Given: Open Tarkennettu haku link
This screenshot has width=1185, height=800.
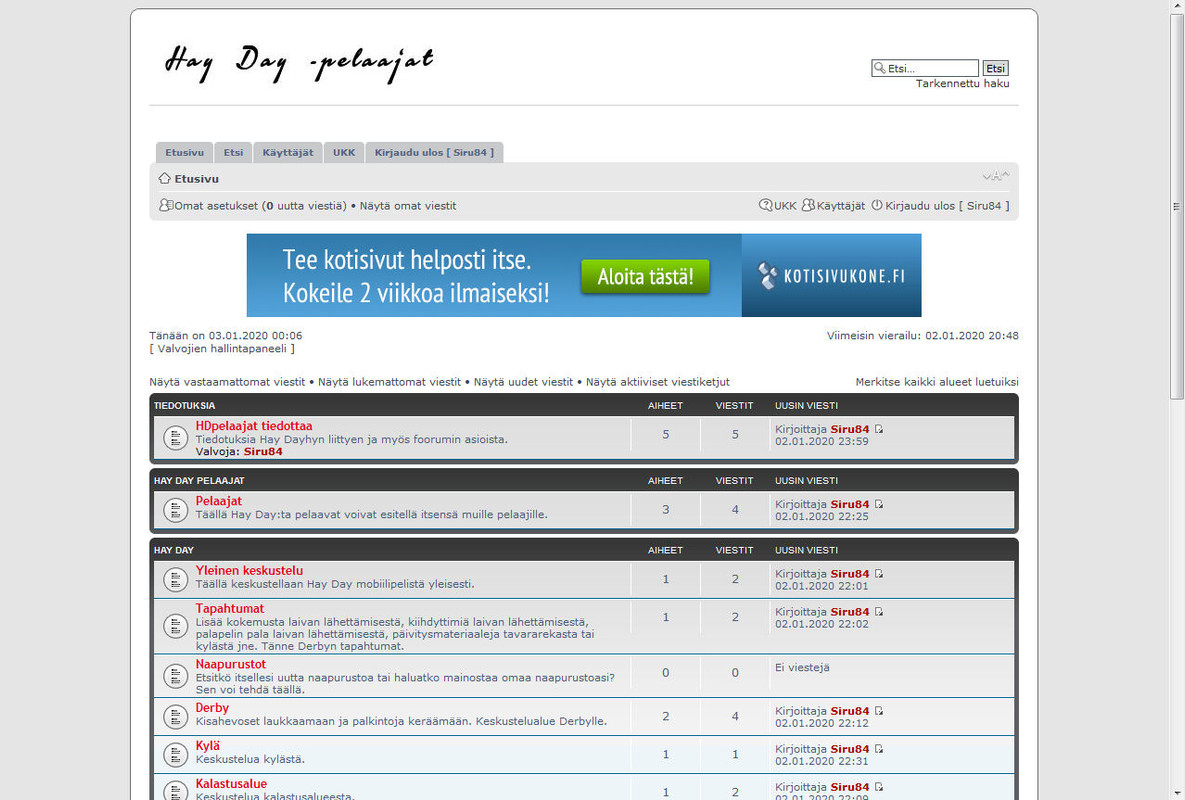Looking at the screenshot, I should pos(962,83).
